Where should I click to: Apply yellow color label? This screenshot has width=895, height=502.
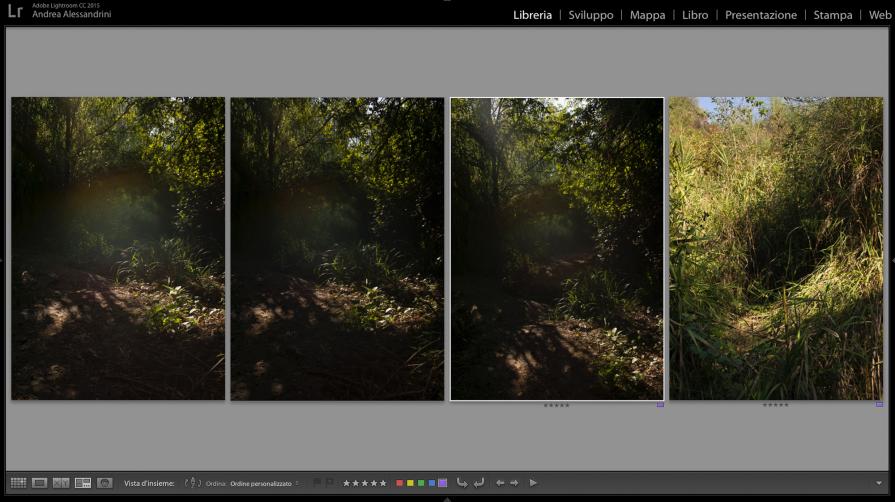[x=410, y=483]
